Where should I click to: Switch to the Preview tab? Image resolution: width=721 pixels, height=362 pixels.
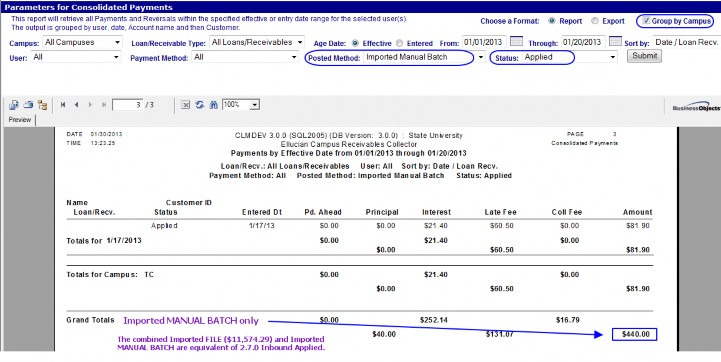point(20,120)
